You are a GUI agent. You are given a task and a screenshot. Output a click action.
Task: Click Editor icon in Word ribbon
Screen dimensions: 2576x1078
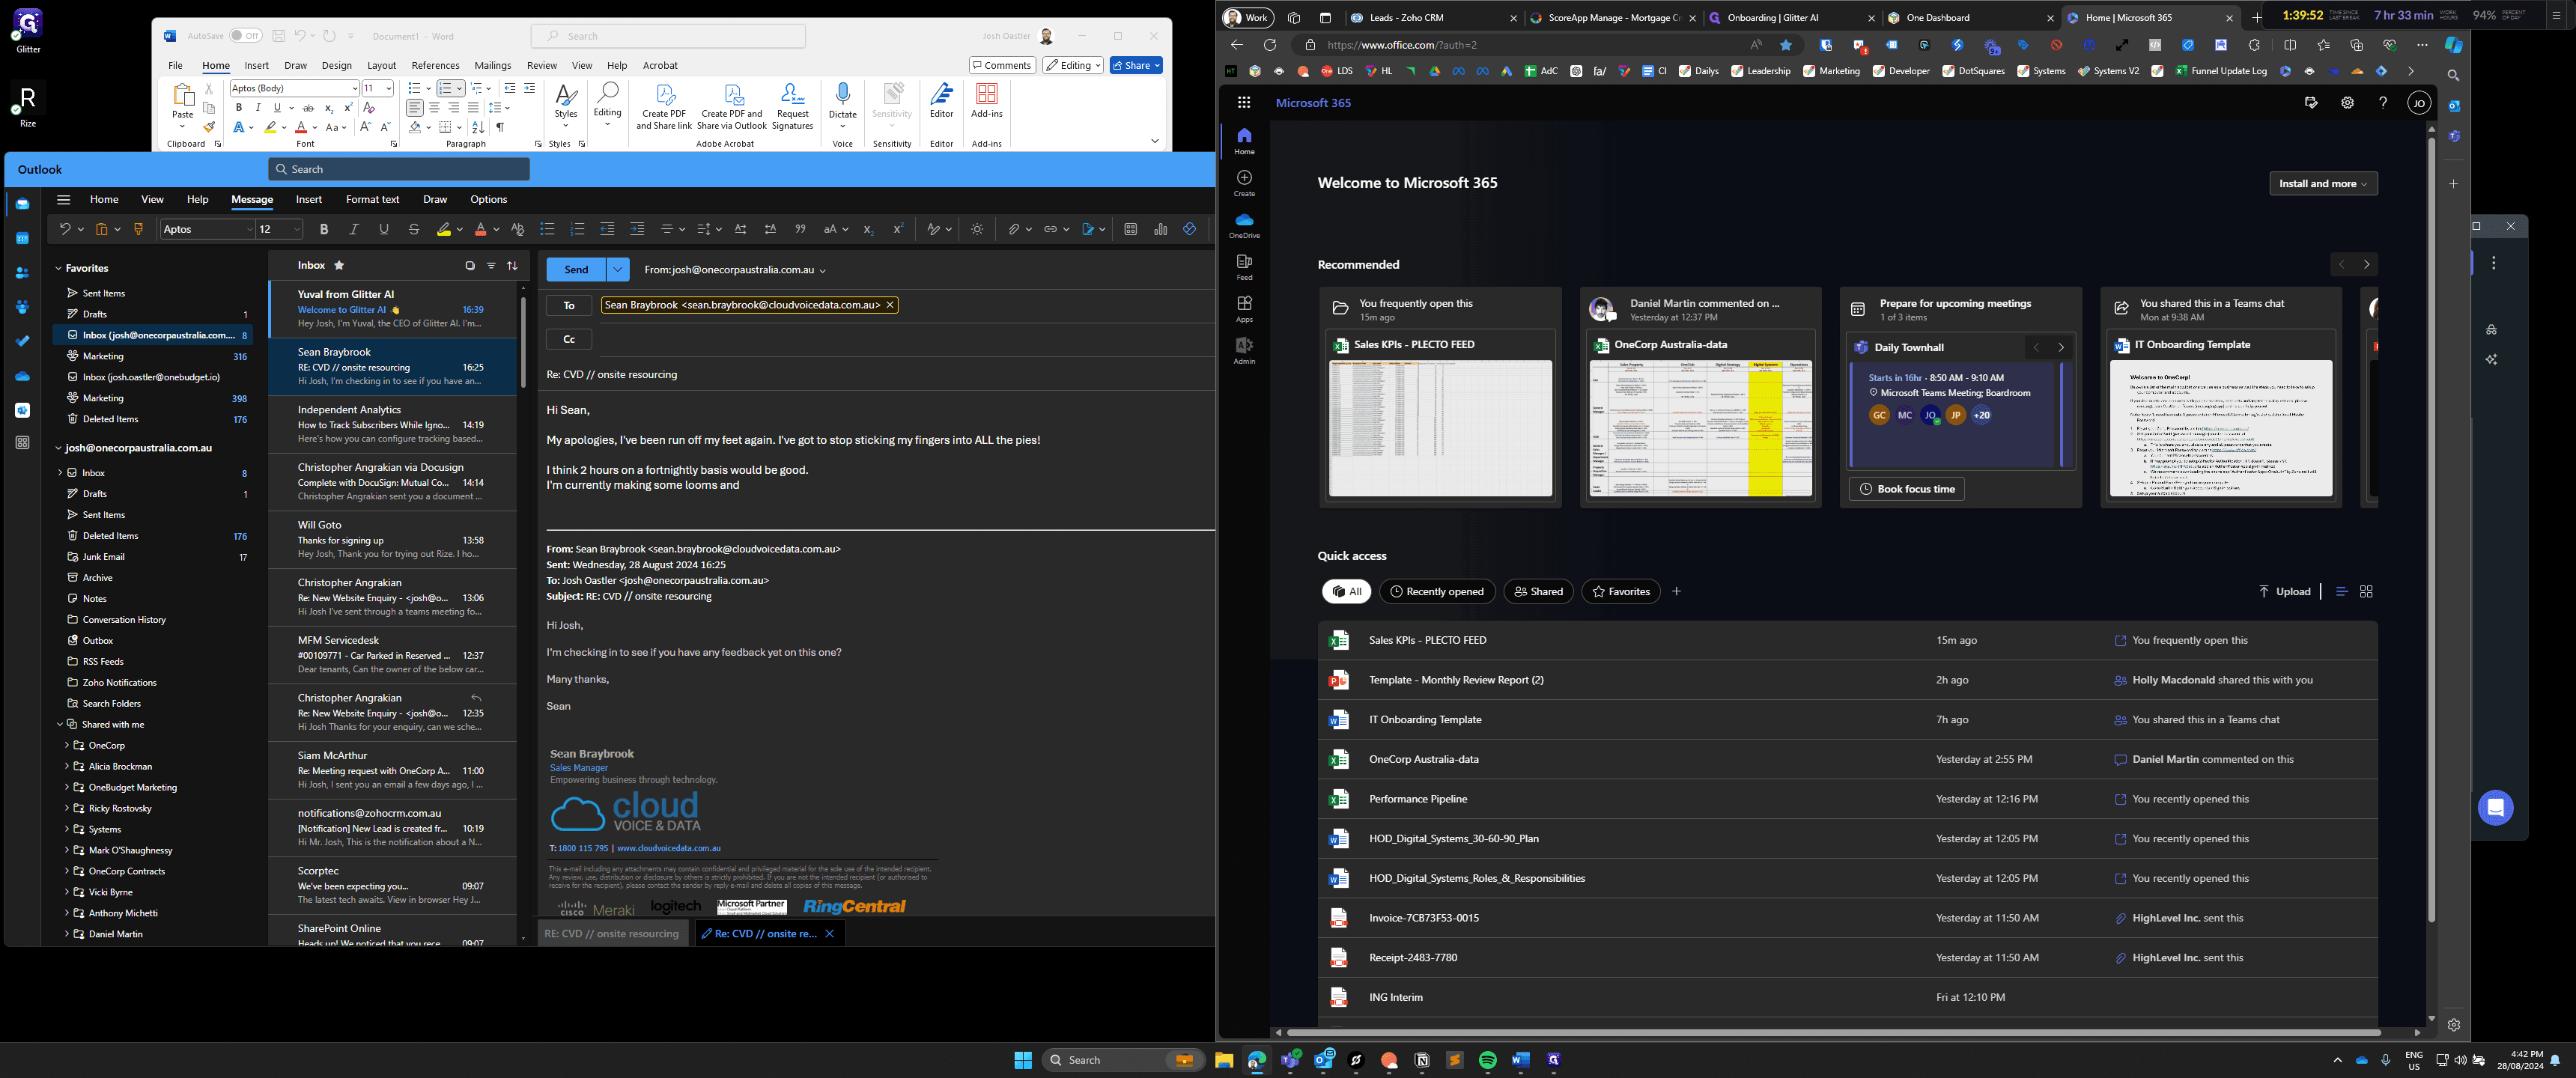[x=941, y=101]
